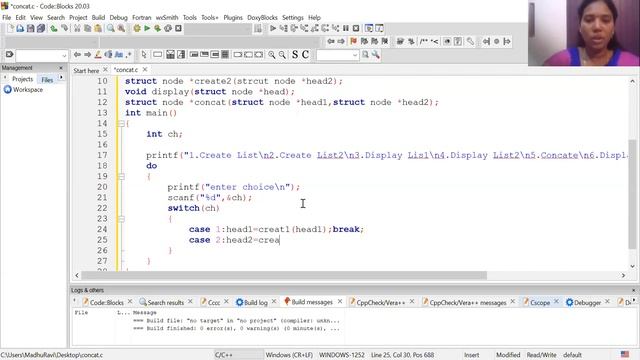Run the program with the green play icon

coord(147,28)
